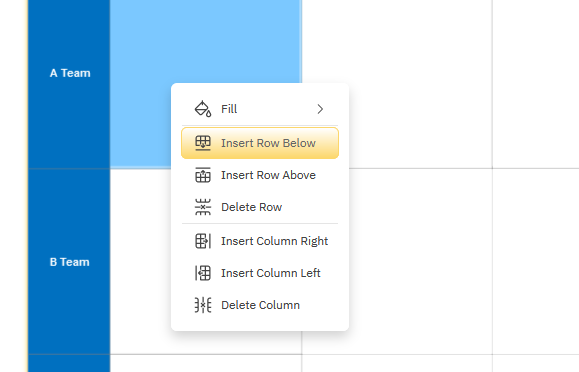Expand the Fill submenu arrow

point(320,109)
